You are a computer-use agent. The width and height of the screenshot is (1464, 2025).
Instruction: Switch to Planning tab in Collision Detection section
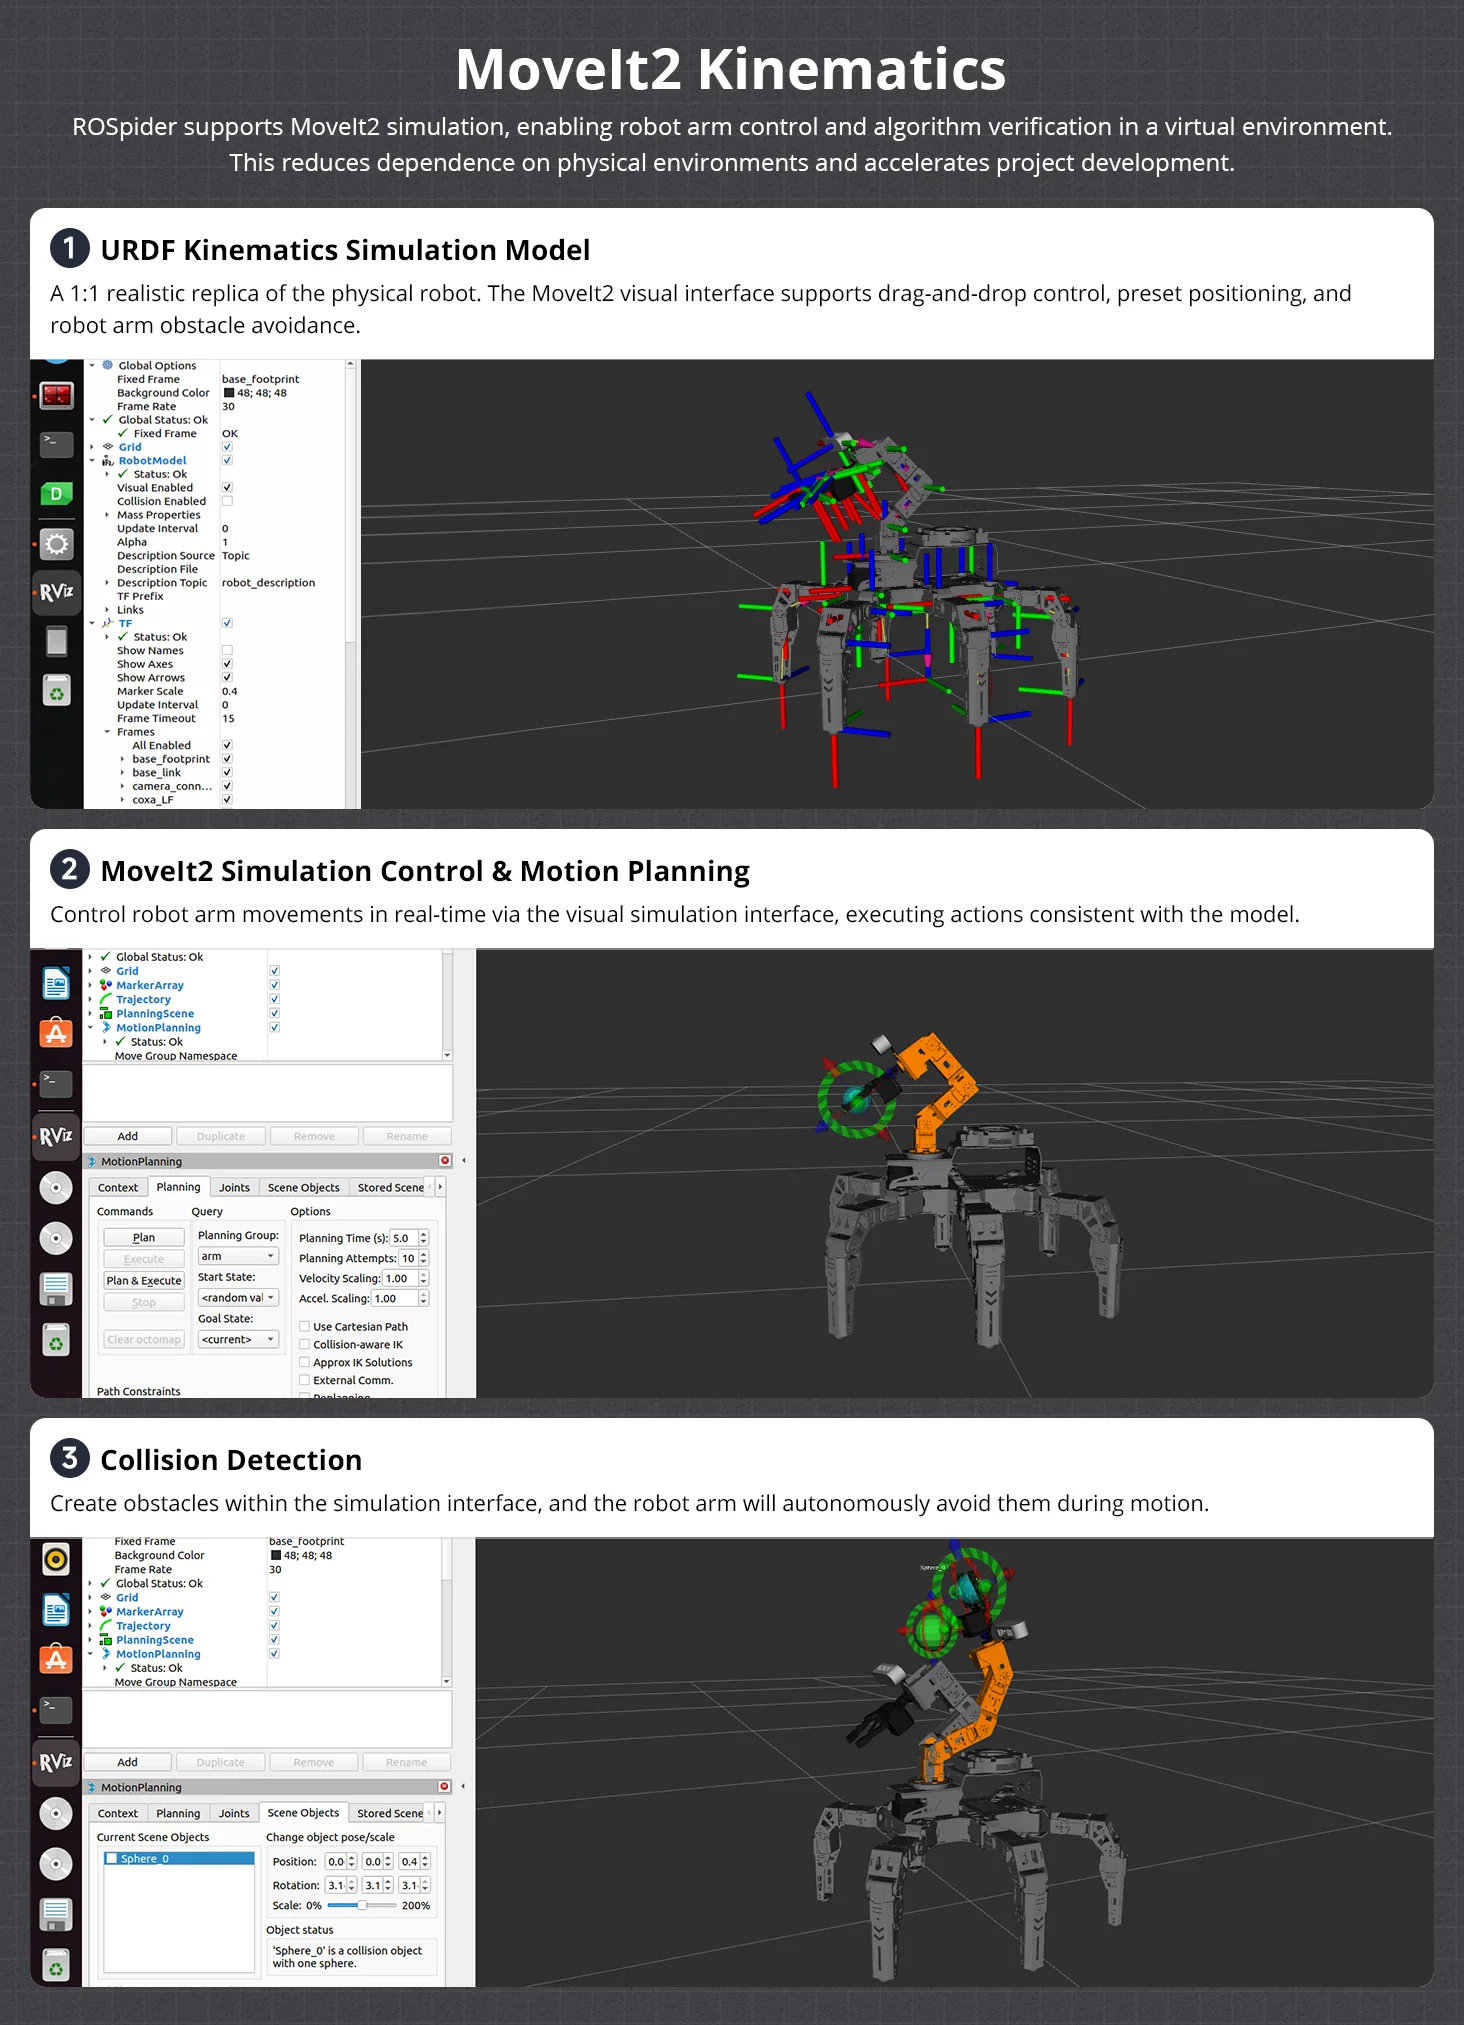(178, 1813)
